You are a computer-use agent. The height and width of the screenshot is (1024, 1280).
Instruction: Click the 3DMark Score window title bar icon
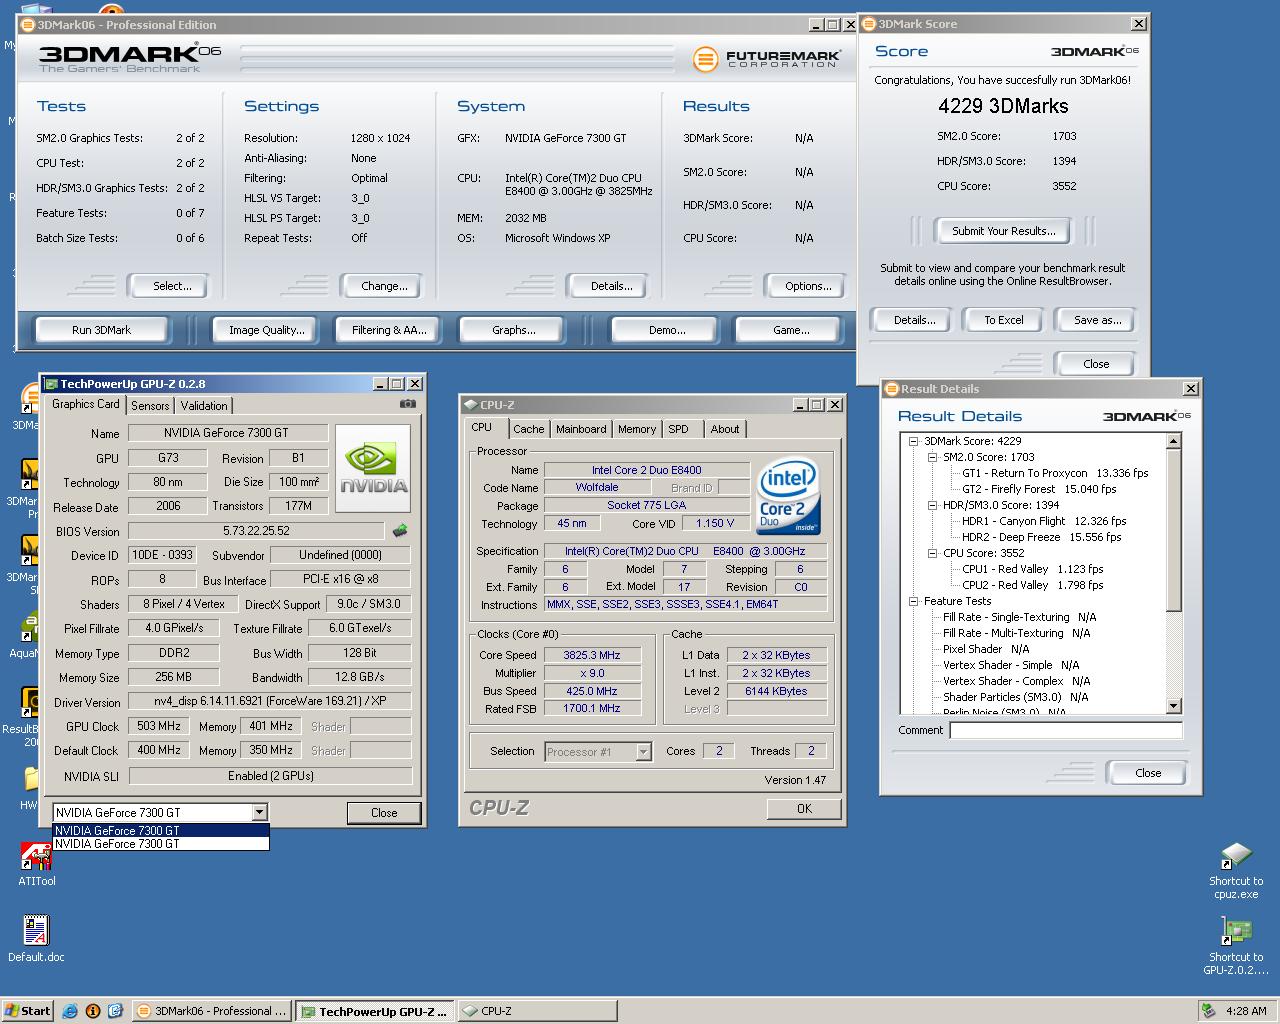coord(868,24)
